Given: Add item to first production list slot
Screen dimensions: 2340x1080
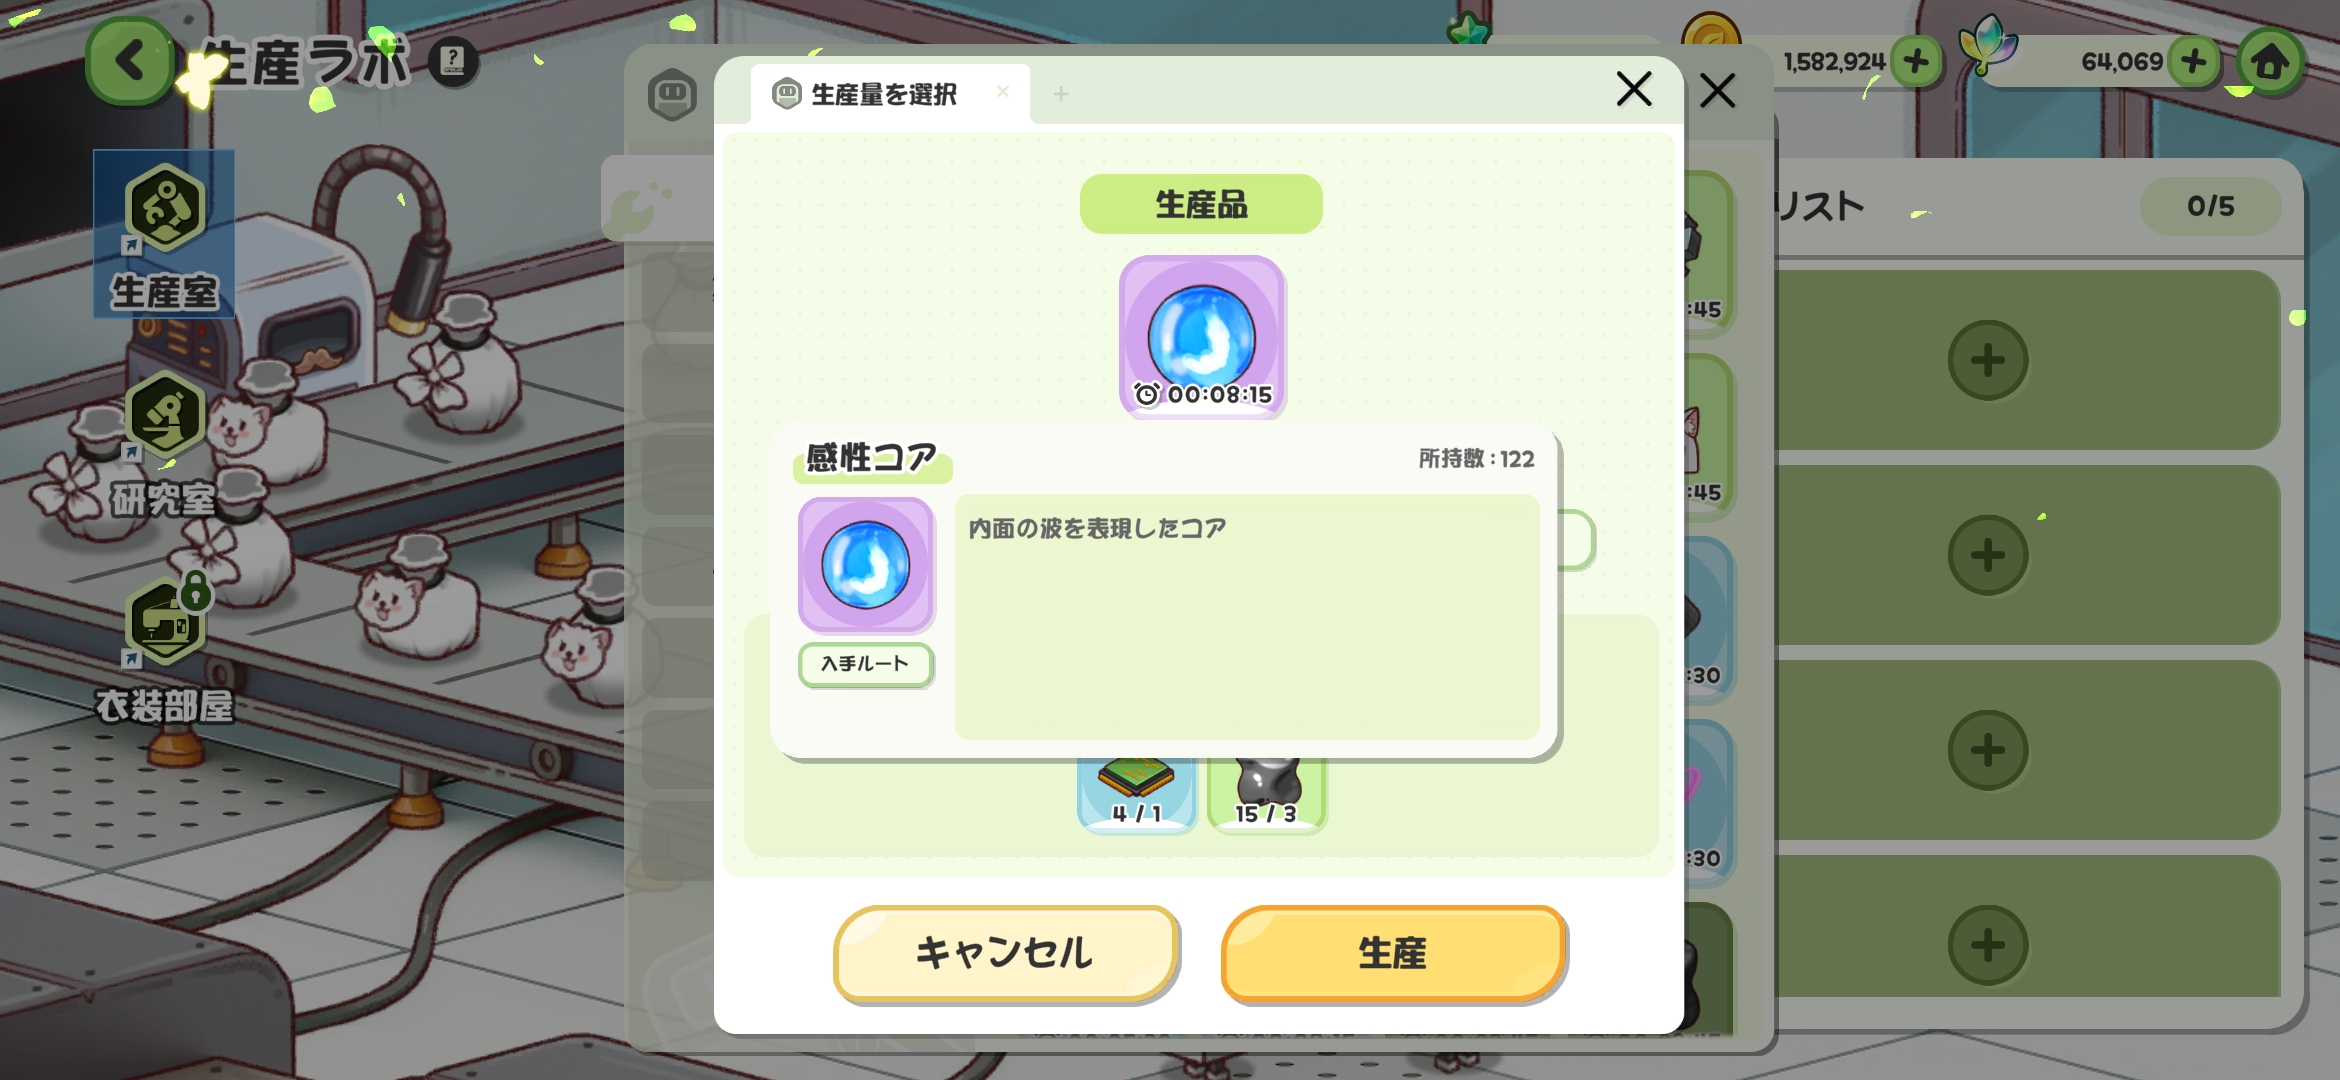Looking at the screenshot, I should click(1988, 360).
